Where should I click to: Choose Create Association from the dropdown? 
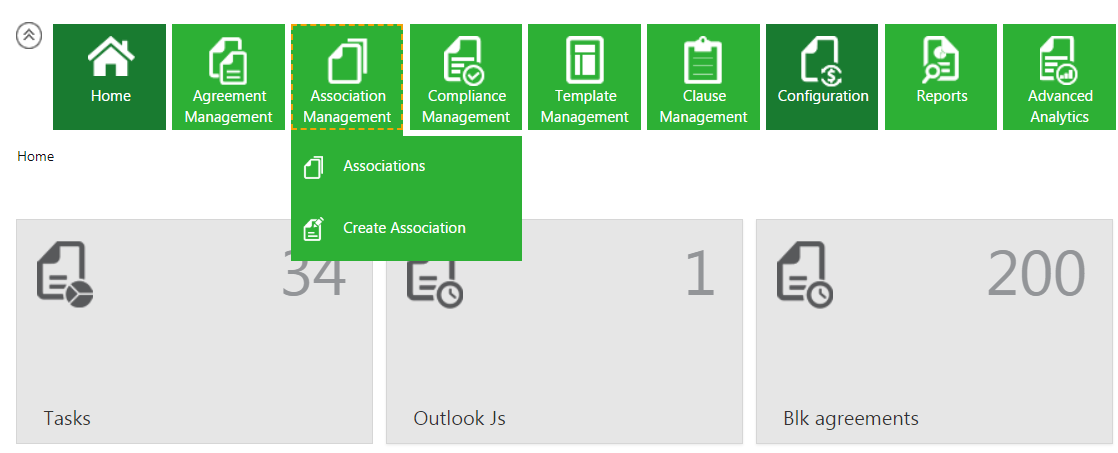tap(404, 228)
